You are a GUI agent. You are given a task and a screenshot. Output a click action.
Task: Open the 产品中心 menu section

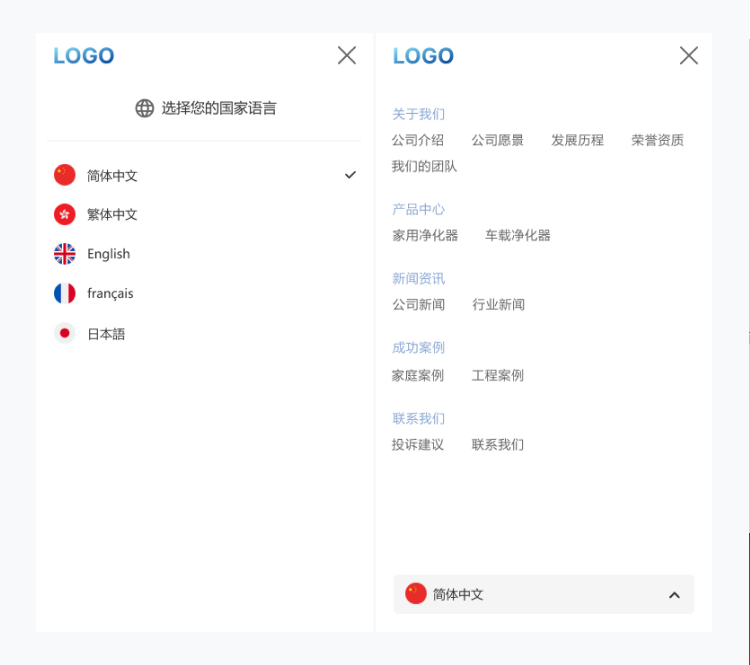coord(418,209)
